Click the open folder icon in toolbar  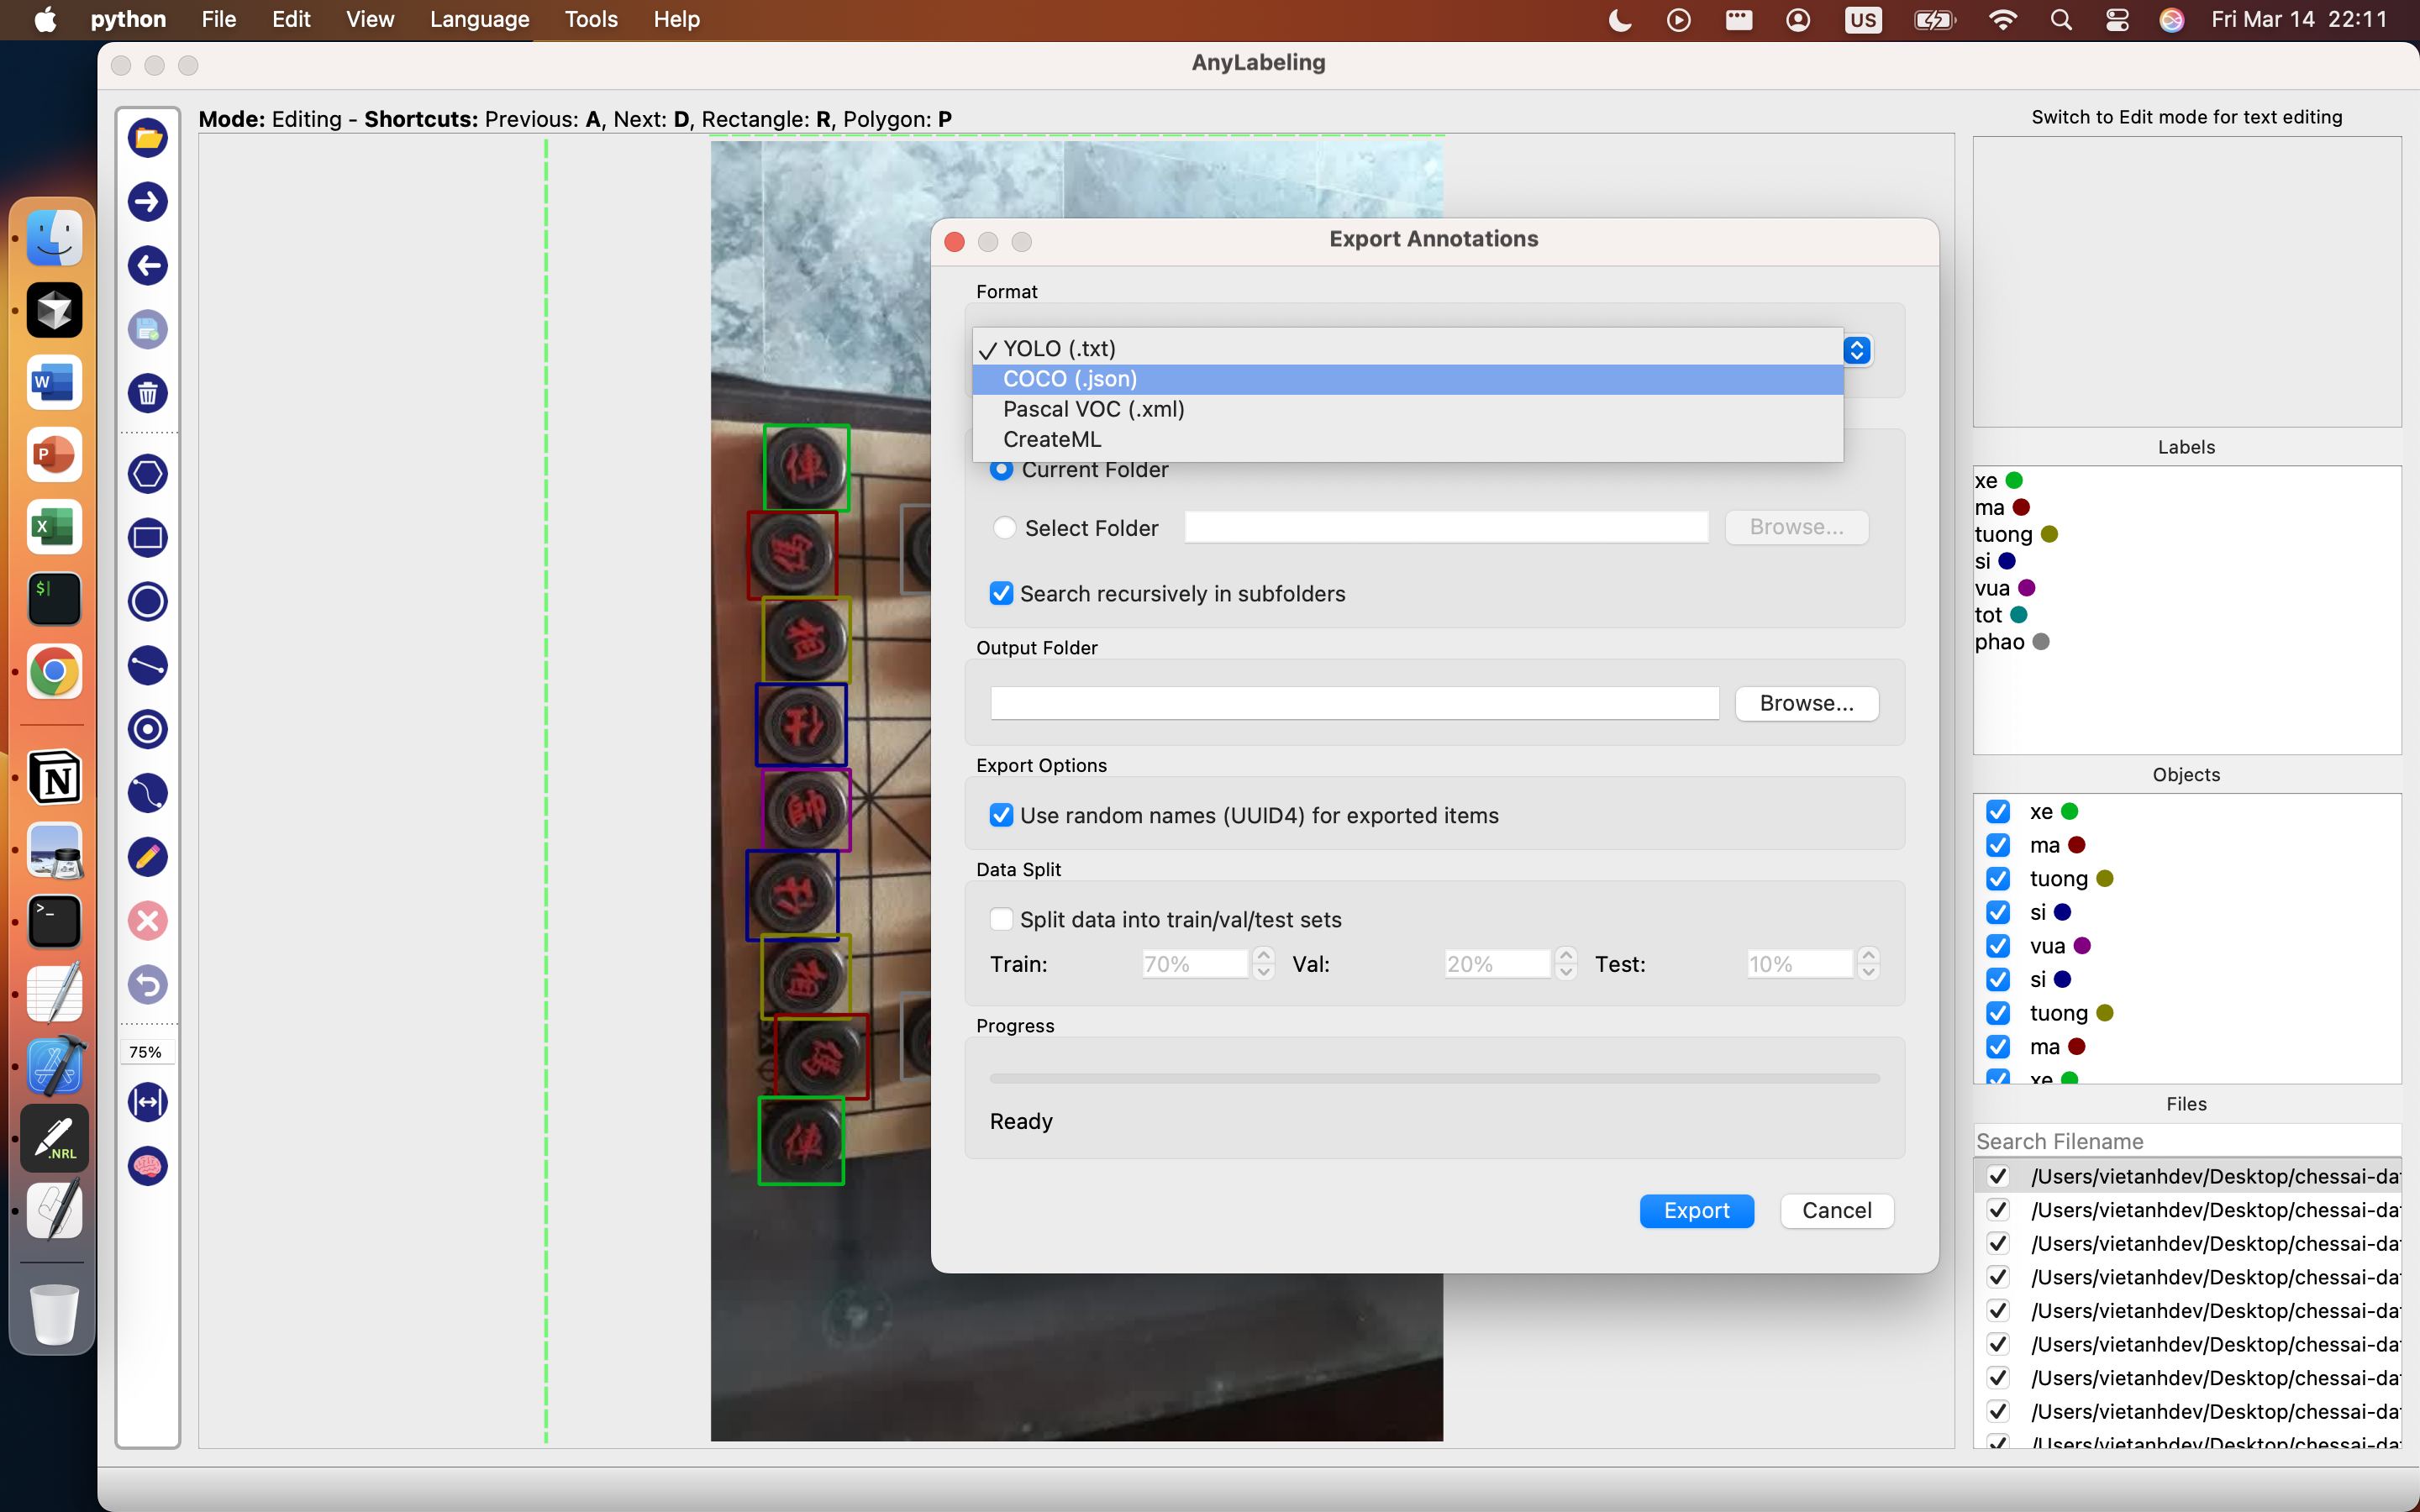[148, 138]
